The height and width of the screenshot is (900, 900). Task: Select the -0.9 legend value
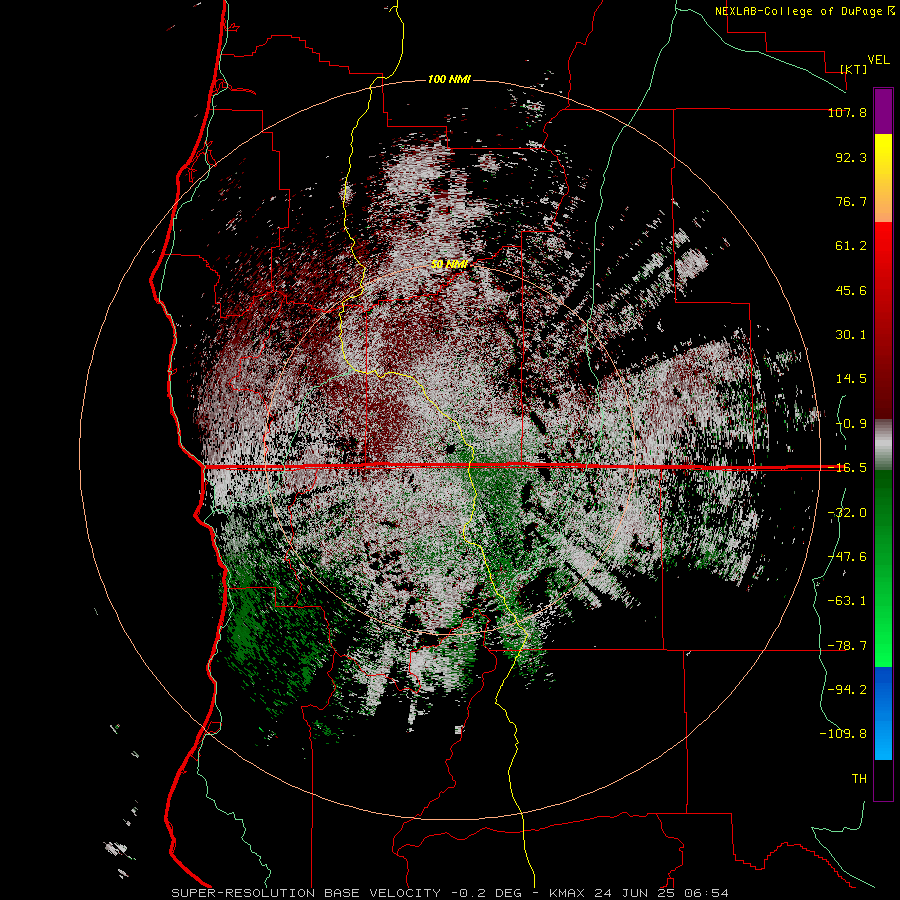pos(851,424)
